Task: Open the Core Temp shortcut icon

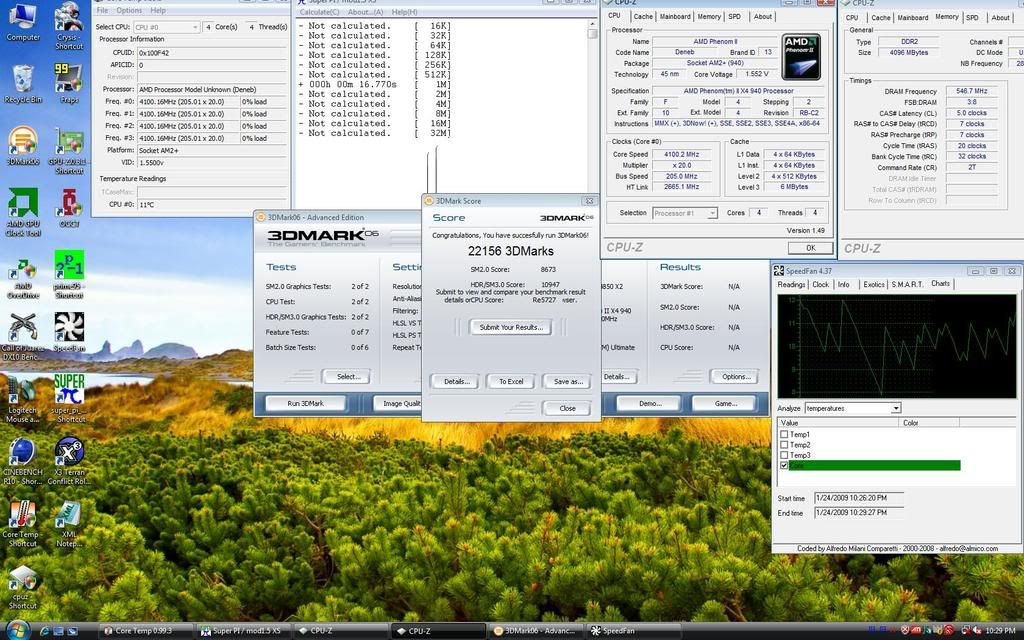Action: pos(23,524)
